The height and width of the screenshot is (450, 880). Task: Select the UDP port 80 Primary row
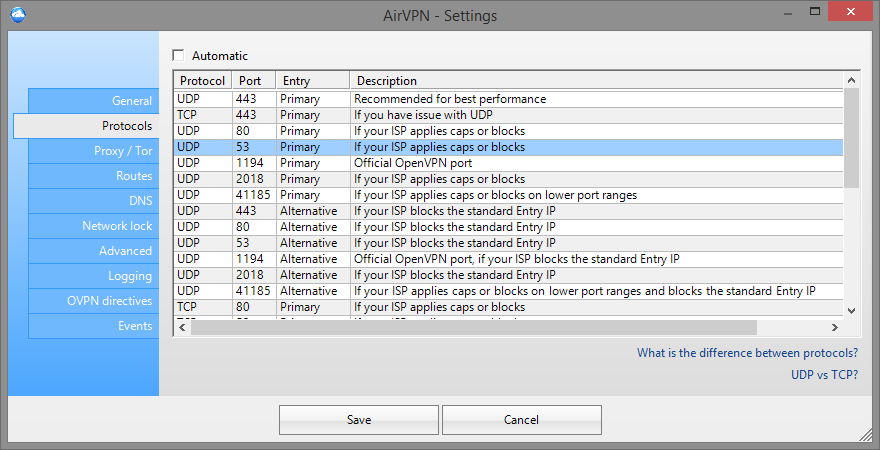coord(508,131)
